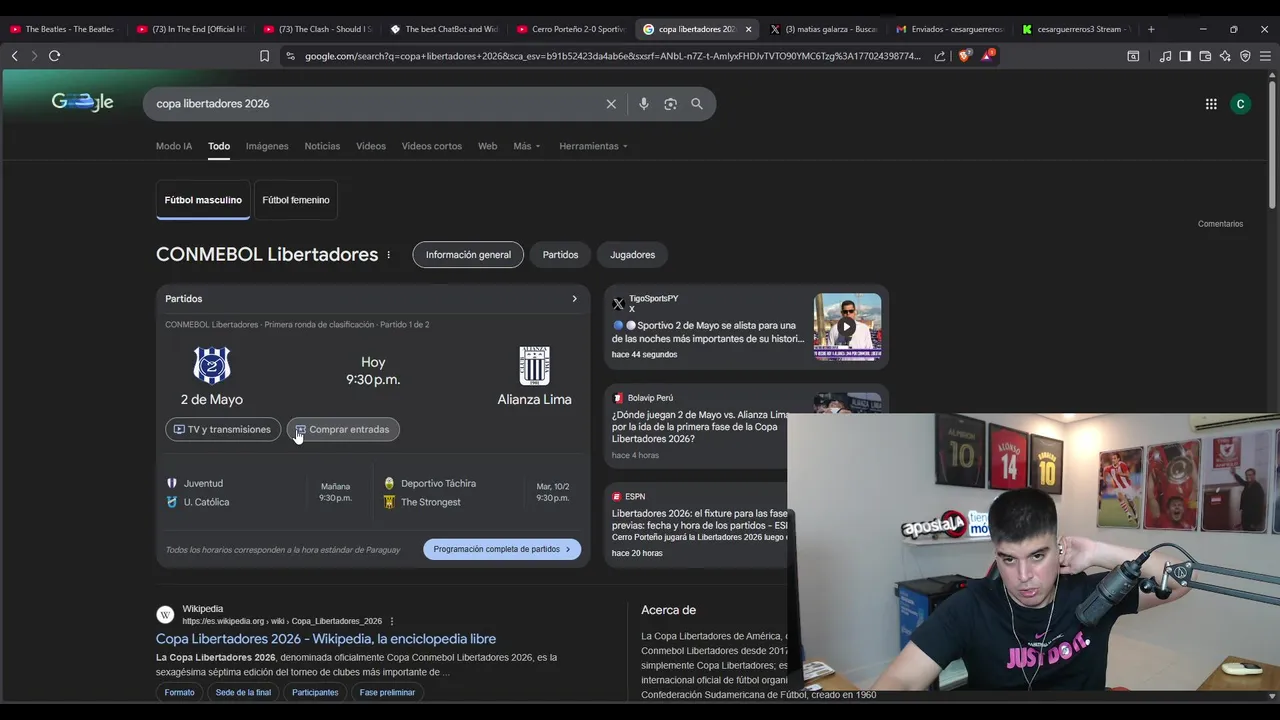The height and width of the screenshot is (720, 1280).
Task: Switch to the cesarguerreros3 Stream tab
Action: (1077, 29)
